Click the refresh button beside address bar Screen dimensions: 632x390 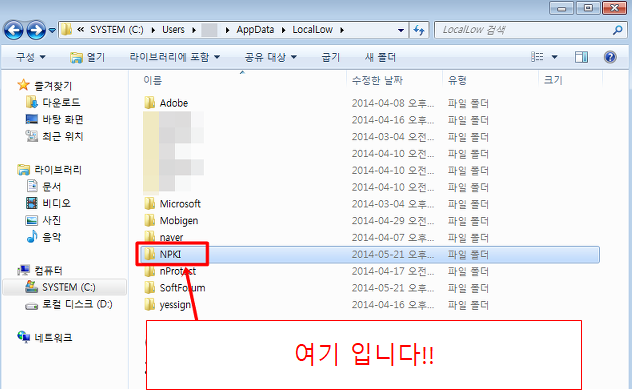pos(419,30)
